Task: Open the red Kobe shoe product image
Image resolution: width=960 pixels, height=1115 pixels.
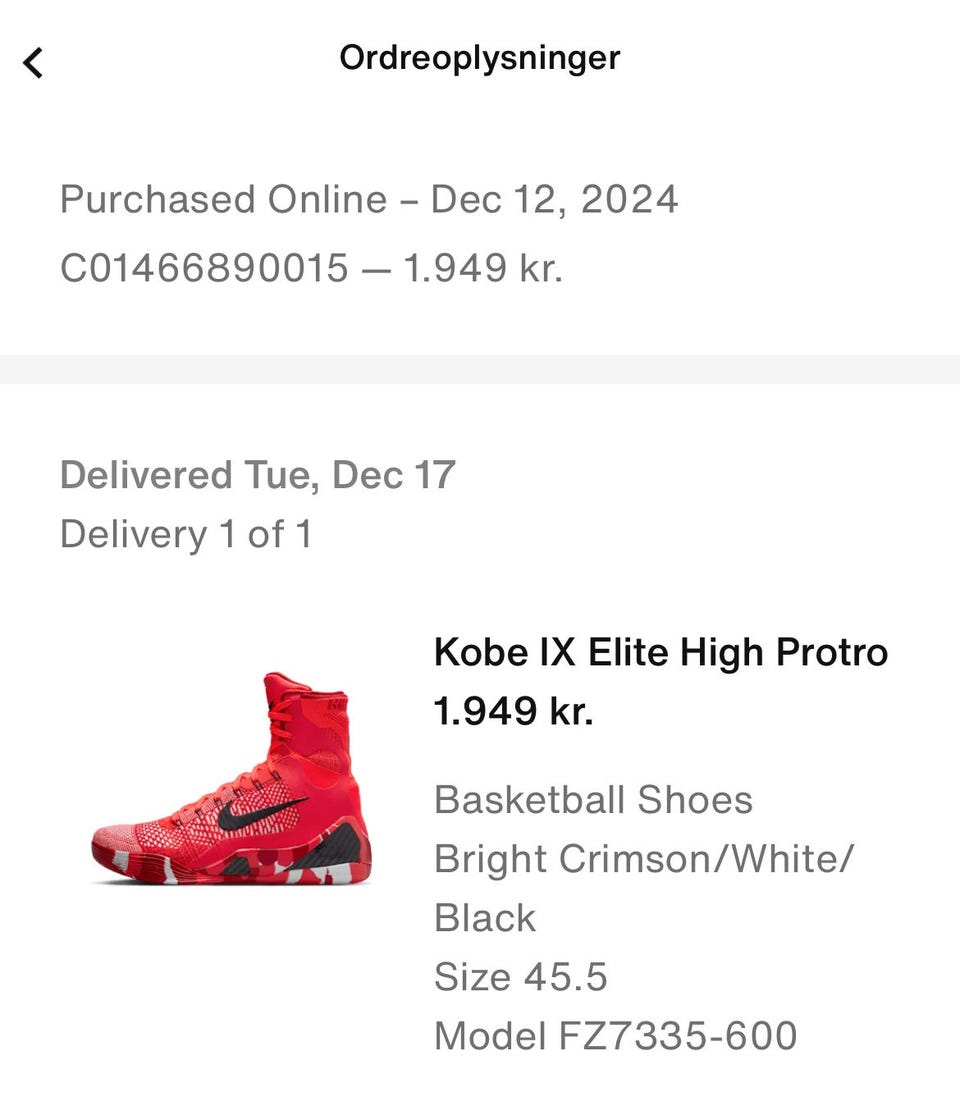Action: coord(231,779)
